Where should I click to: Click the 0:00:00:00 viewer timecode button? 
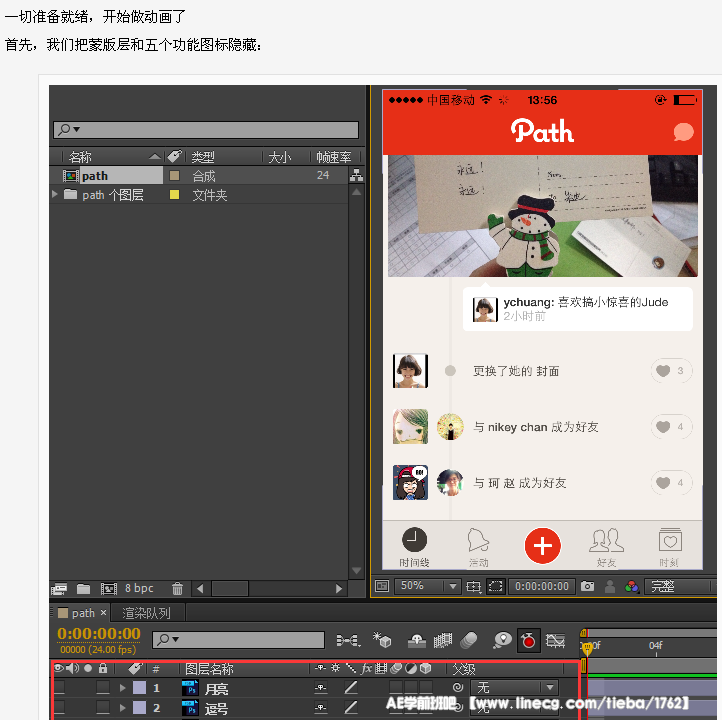pos(542,586)
